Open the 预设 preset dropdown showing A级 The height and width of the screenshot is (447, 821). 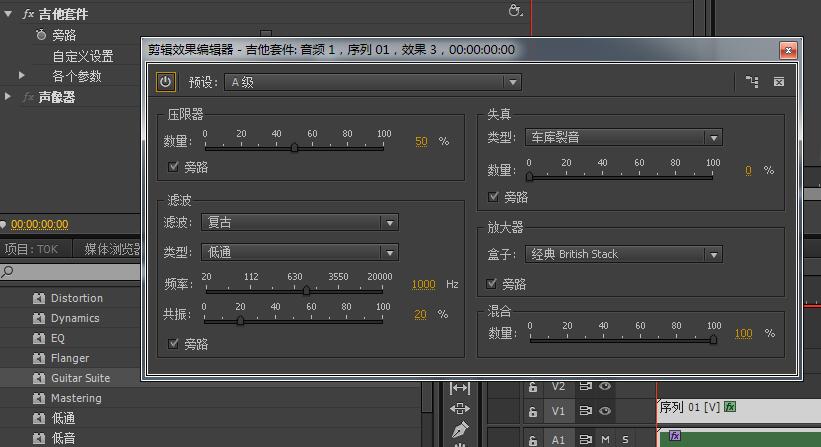(x=373, y=82)
